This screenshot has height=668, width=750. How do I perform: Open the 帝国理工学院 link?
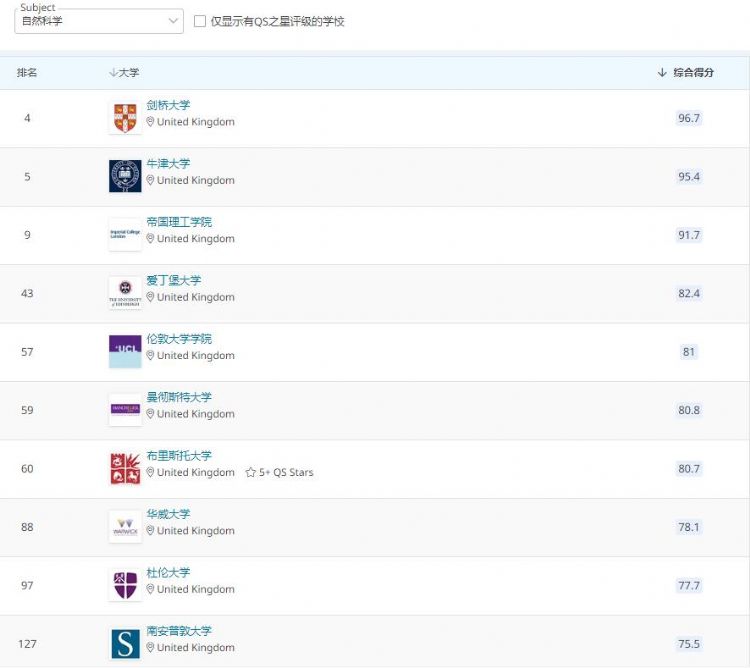(x=179, y=222)
